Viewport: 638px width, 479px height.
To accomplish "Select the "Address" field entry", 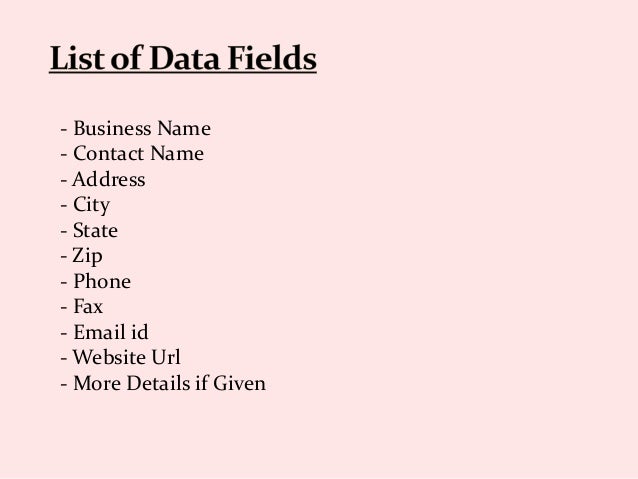I will click(103, 179).
